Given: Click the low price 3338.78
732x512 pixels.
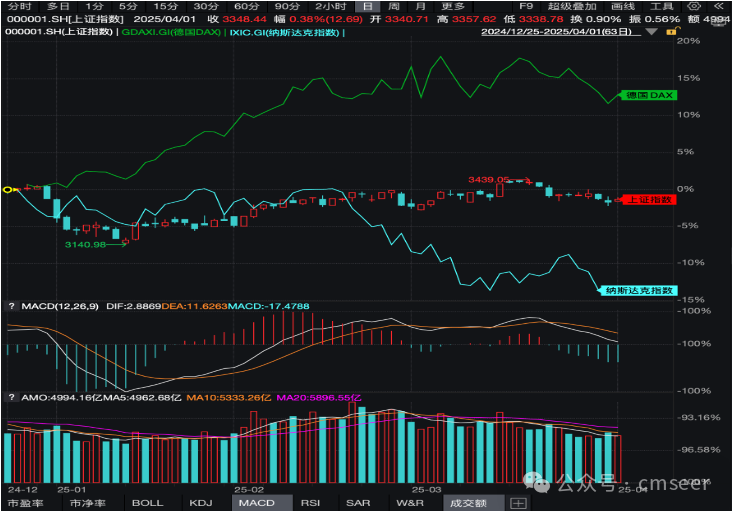Looking at the screenshot, I should click(541, 19).
